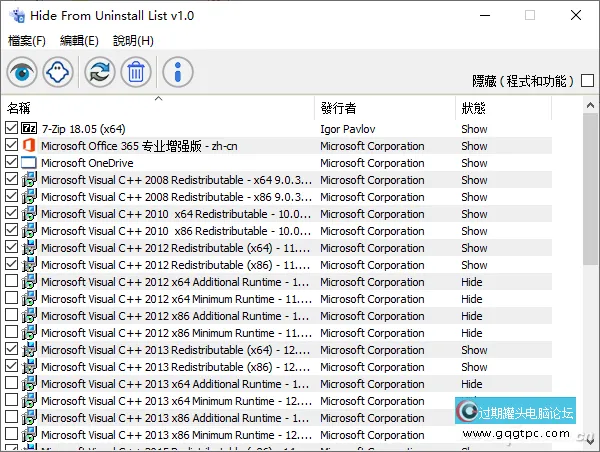Open the 檔案(F) menu
Viewport: 600px width, 452px height.
pyautogui.click(x=27, y=41)
